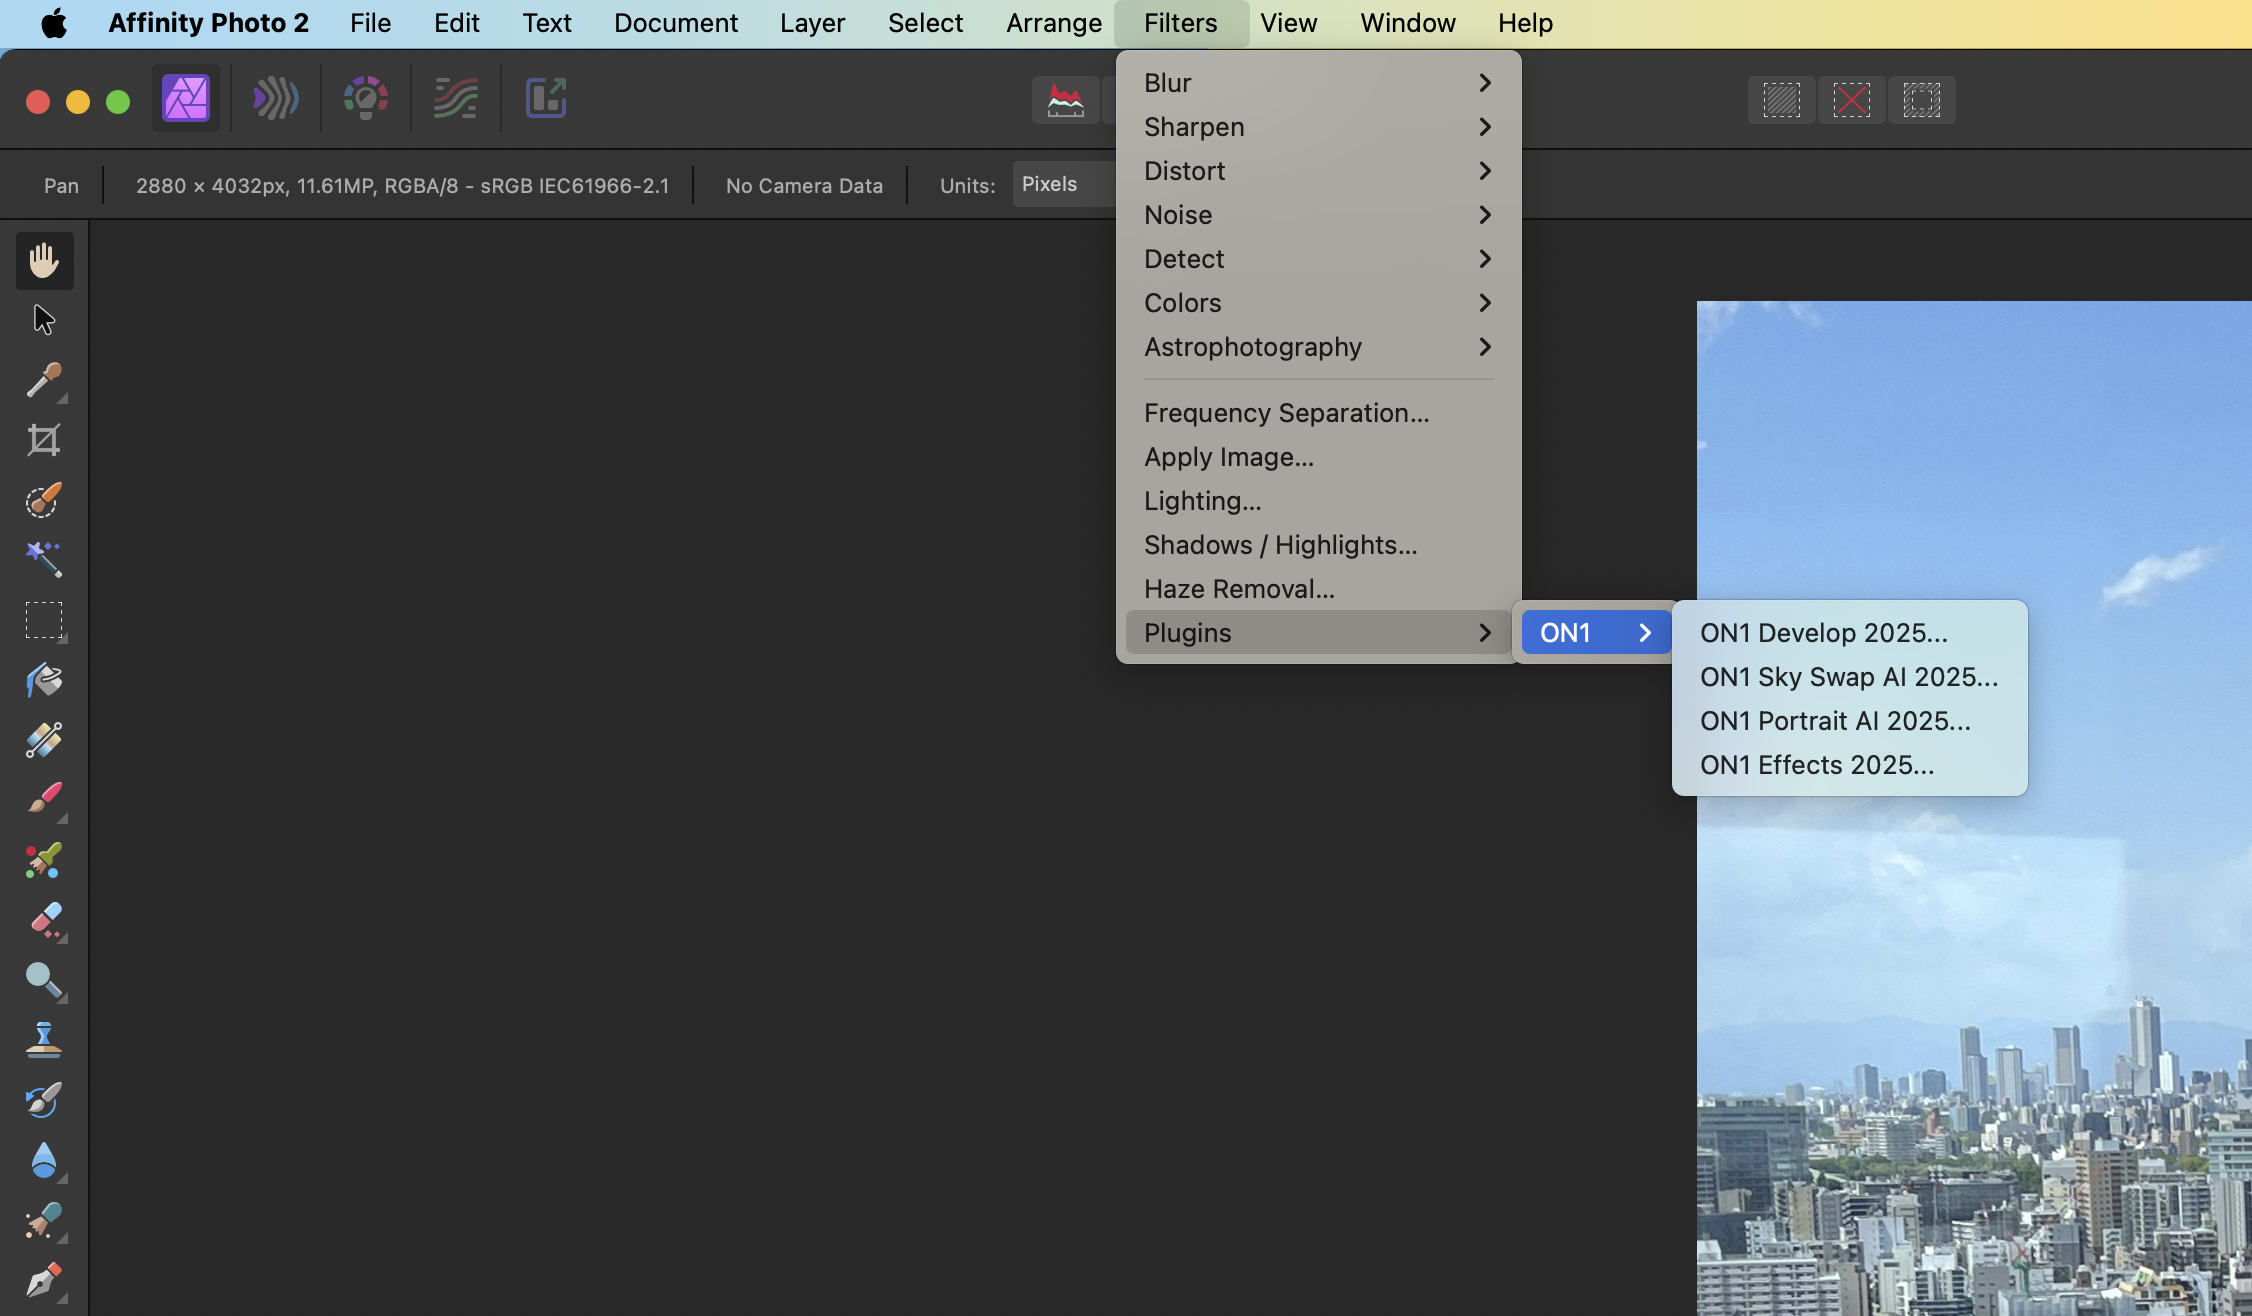Image resolution: width=2252 pixels, height=1316 pixels.
Task: Switch to Liquify Persona icon
Action: tap(275, 98)
